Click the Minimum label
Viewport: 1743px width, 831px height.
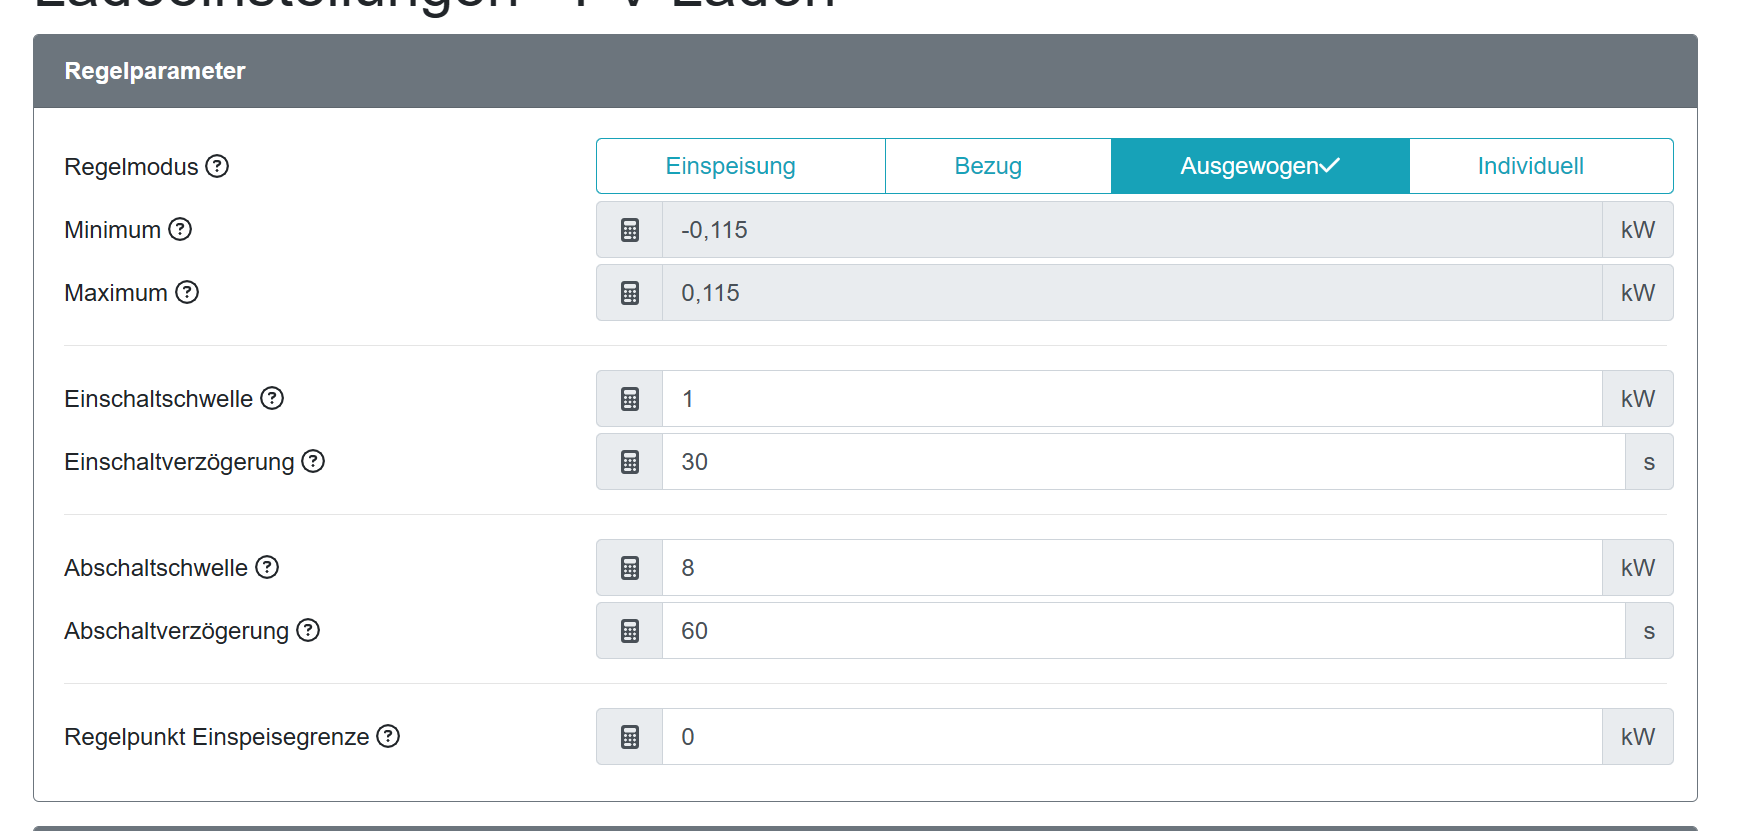(112, 230)
